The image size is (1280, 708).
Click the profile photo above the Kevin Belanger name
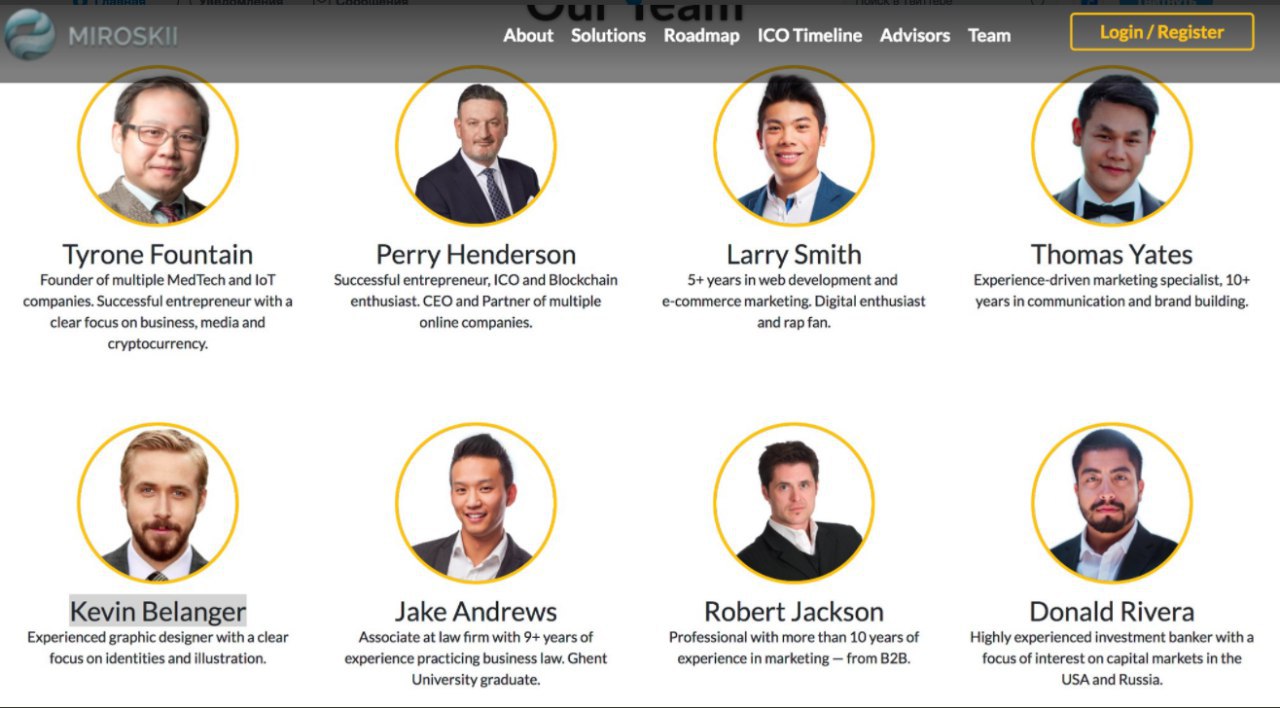tap(158, 503)
